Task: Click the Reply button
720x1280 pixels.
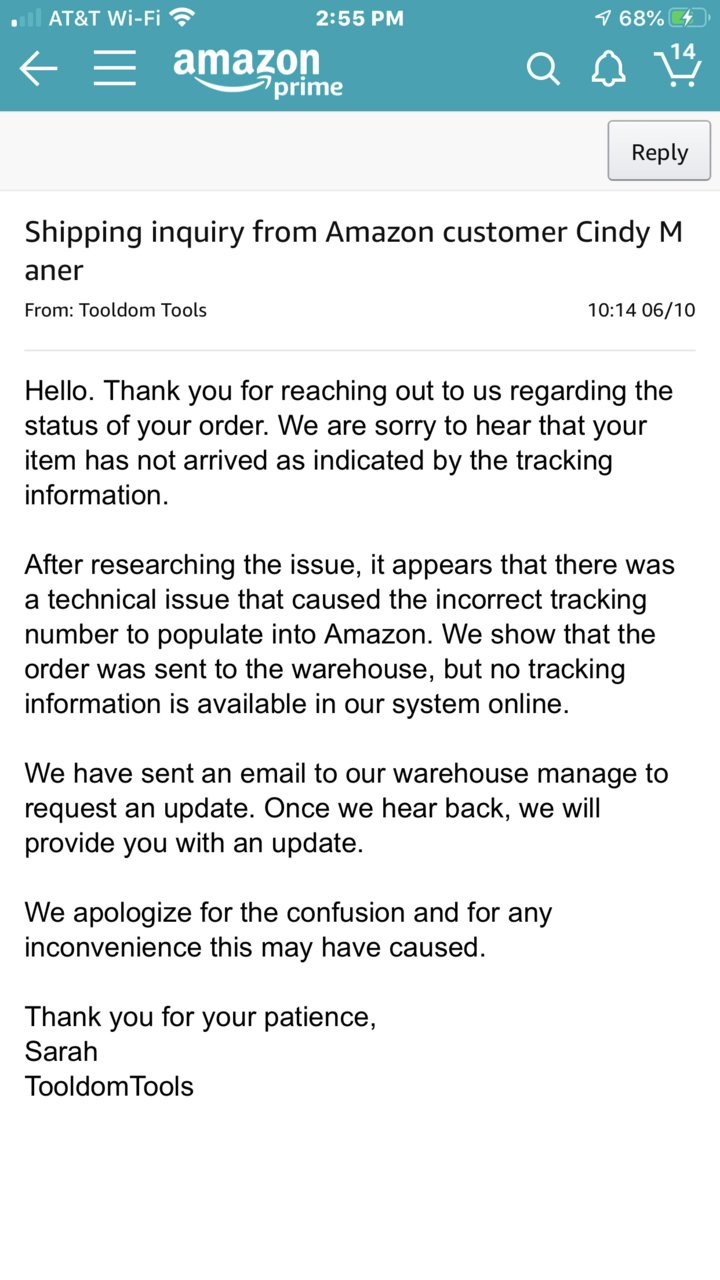Action: [x=659, y=152]
